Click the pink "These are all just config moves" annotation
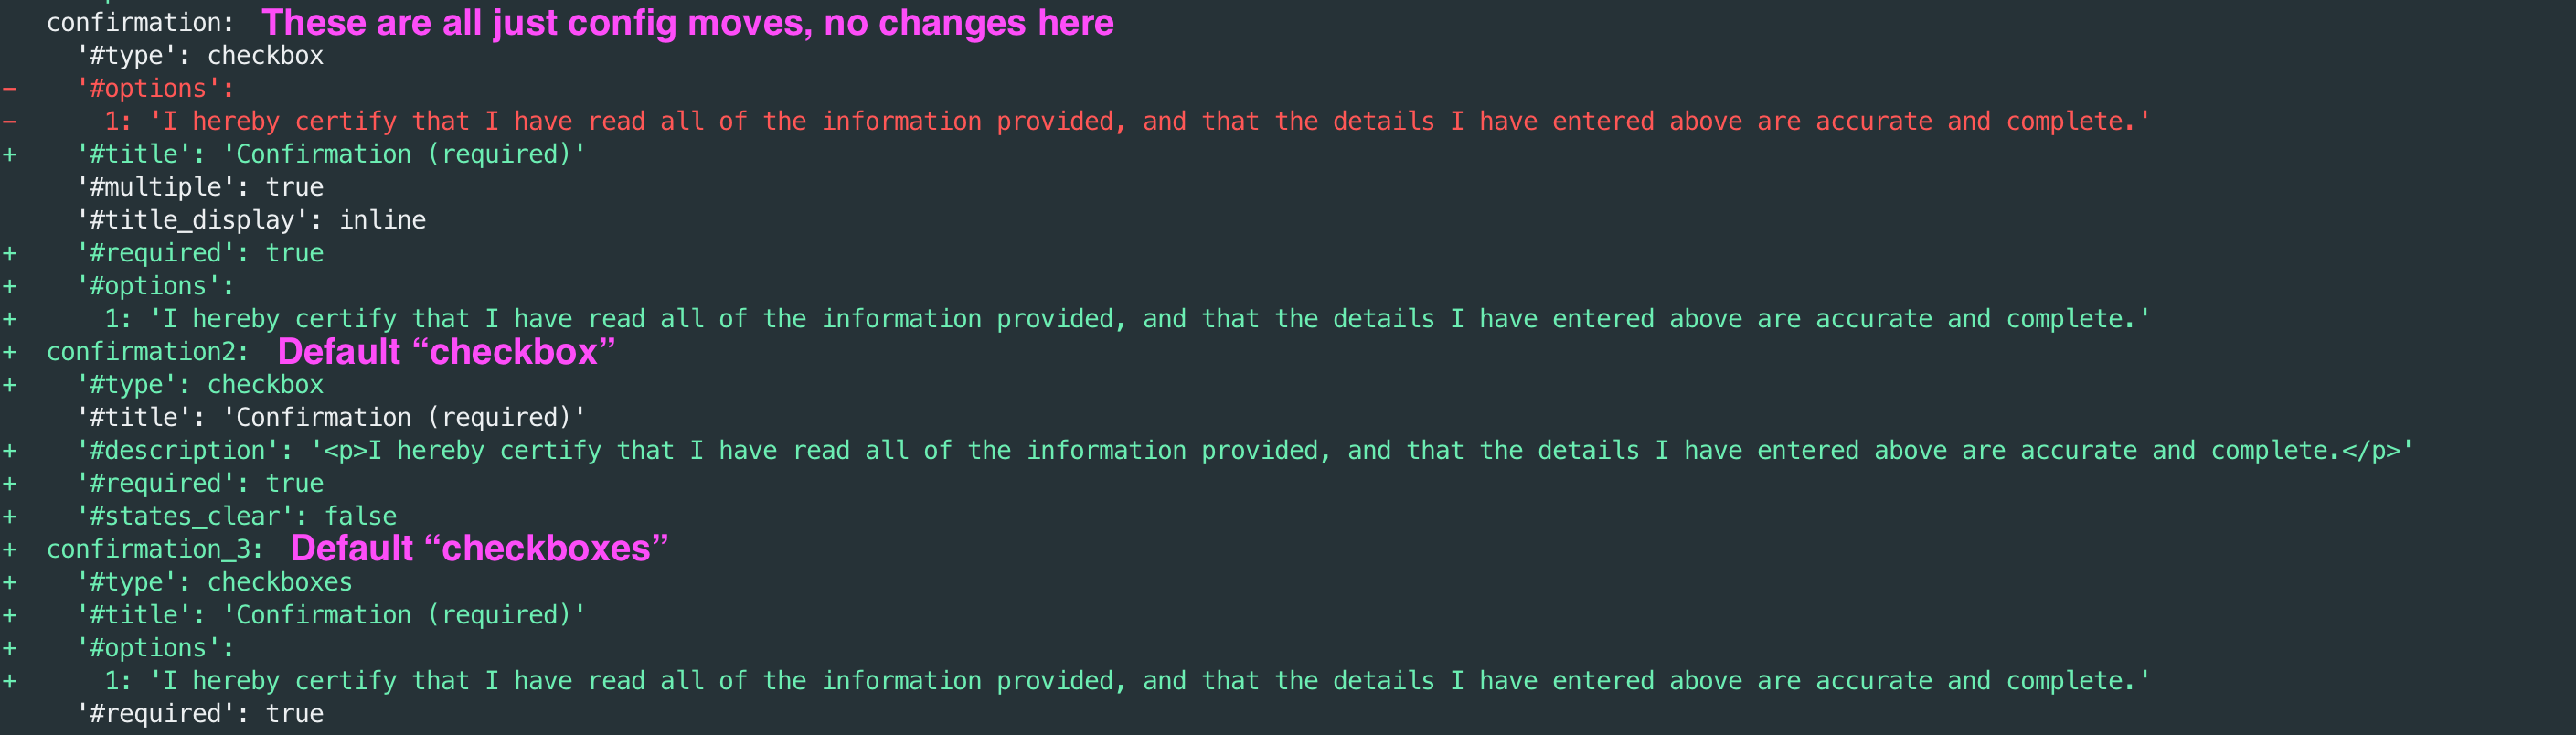This screenshot has height=735, width=2576. 687,23
